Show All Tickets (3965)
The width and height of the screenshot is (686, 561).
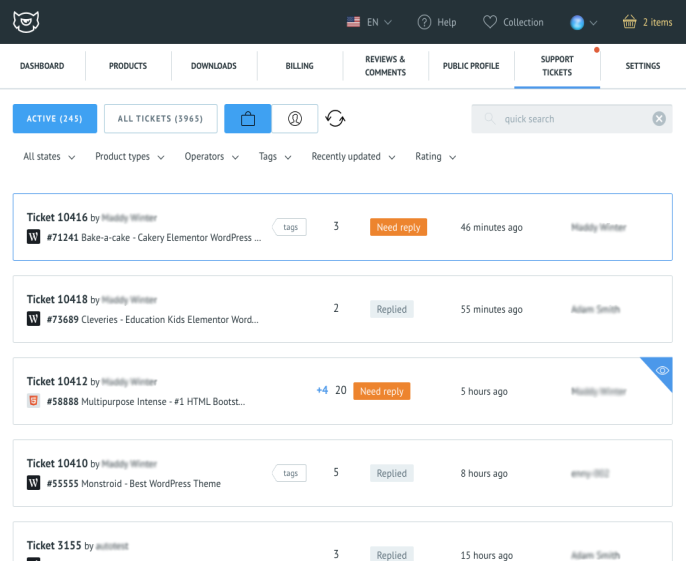pos(160,119)
